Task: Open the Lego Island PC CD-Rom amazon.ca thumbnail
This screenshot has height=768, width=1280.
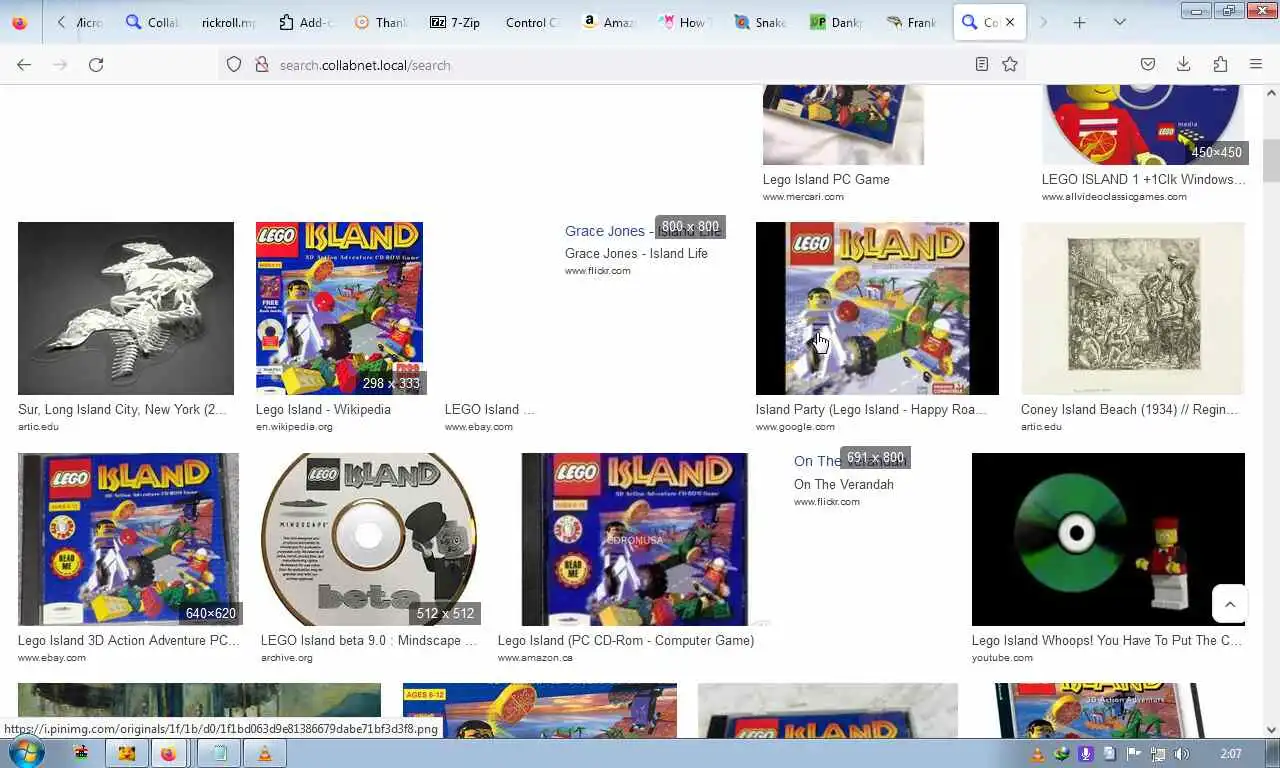Action: (x=634, y=539)
